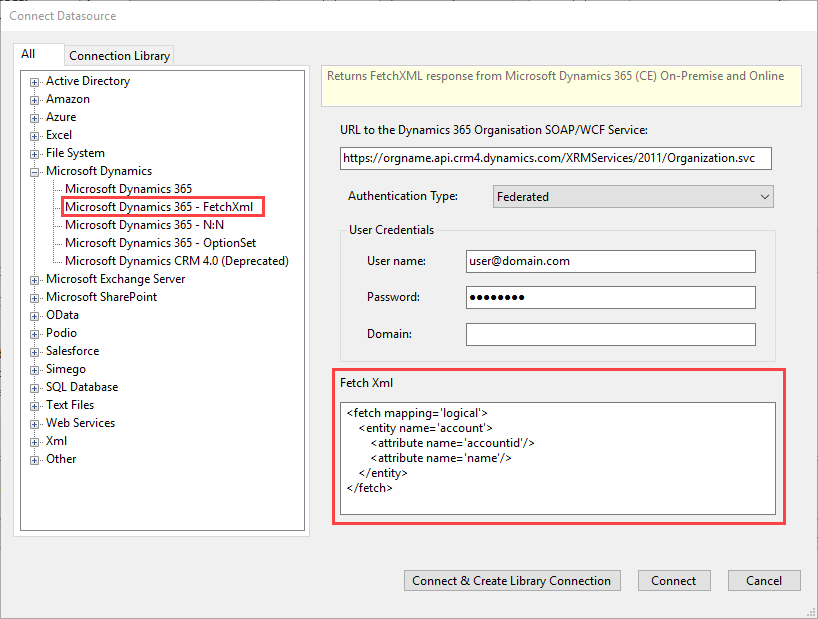The image size is (818, 619).
Task: Expand the Simego tree node
Action: click(x=34, y=370)
